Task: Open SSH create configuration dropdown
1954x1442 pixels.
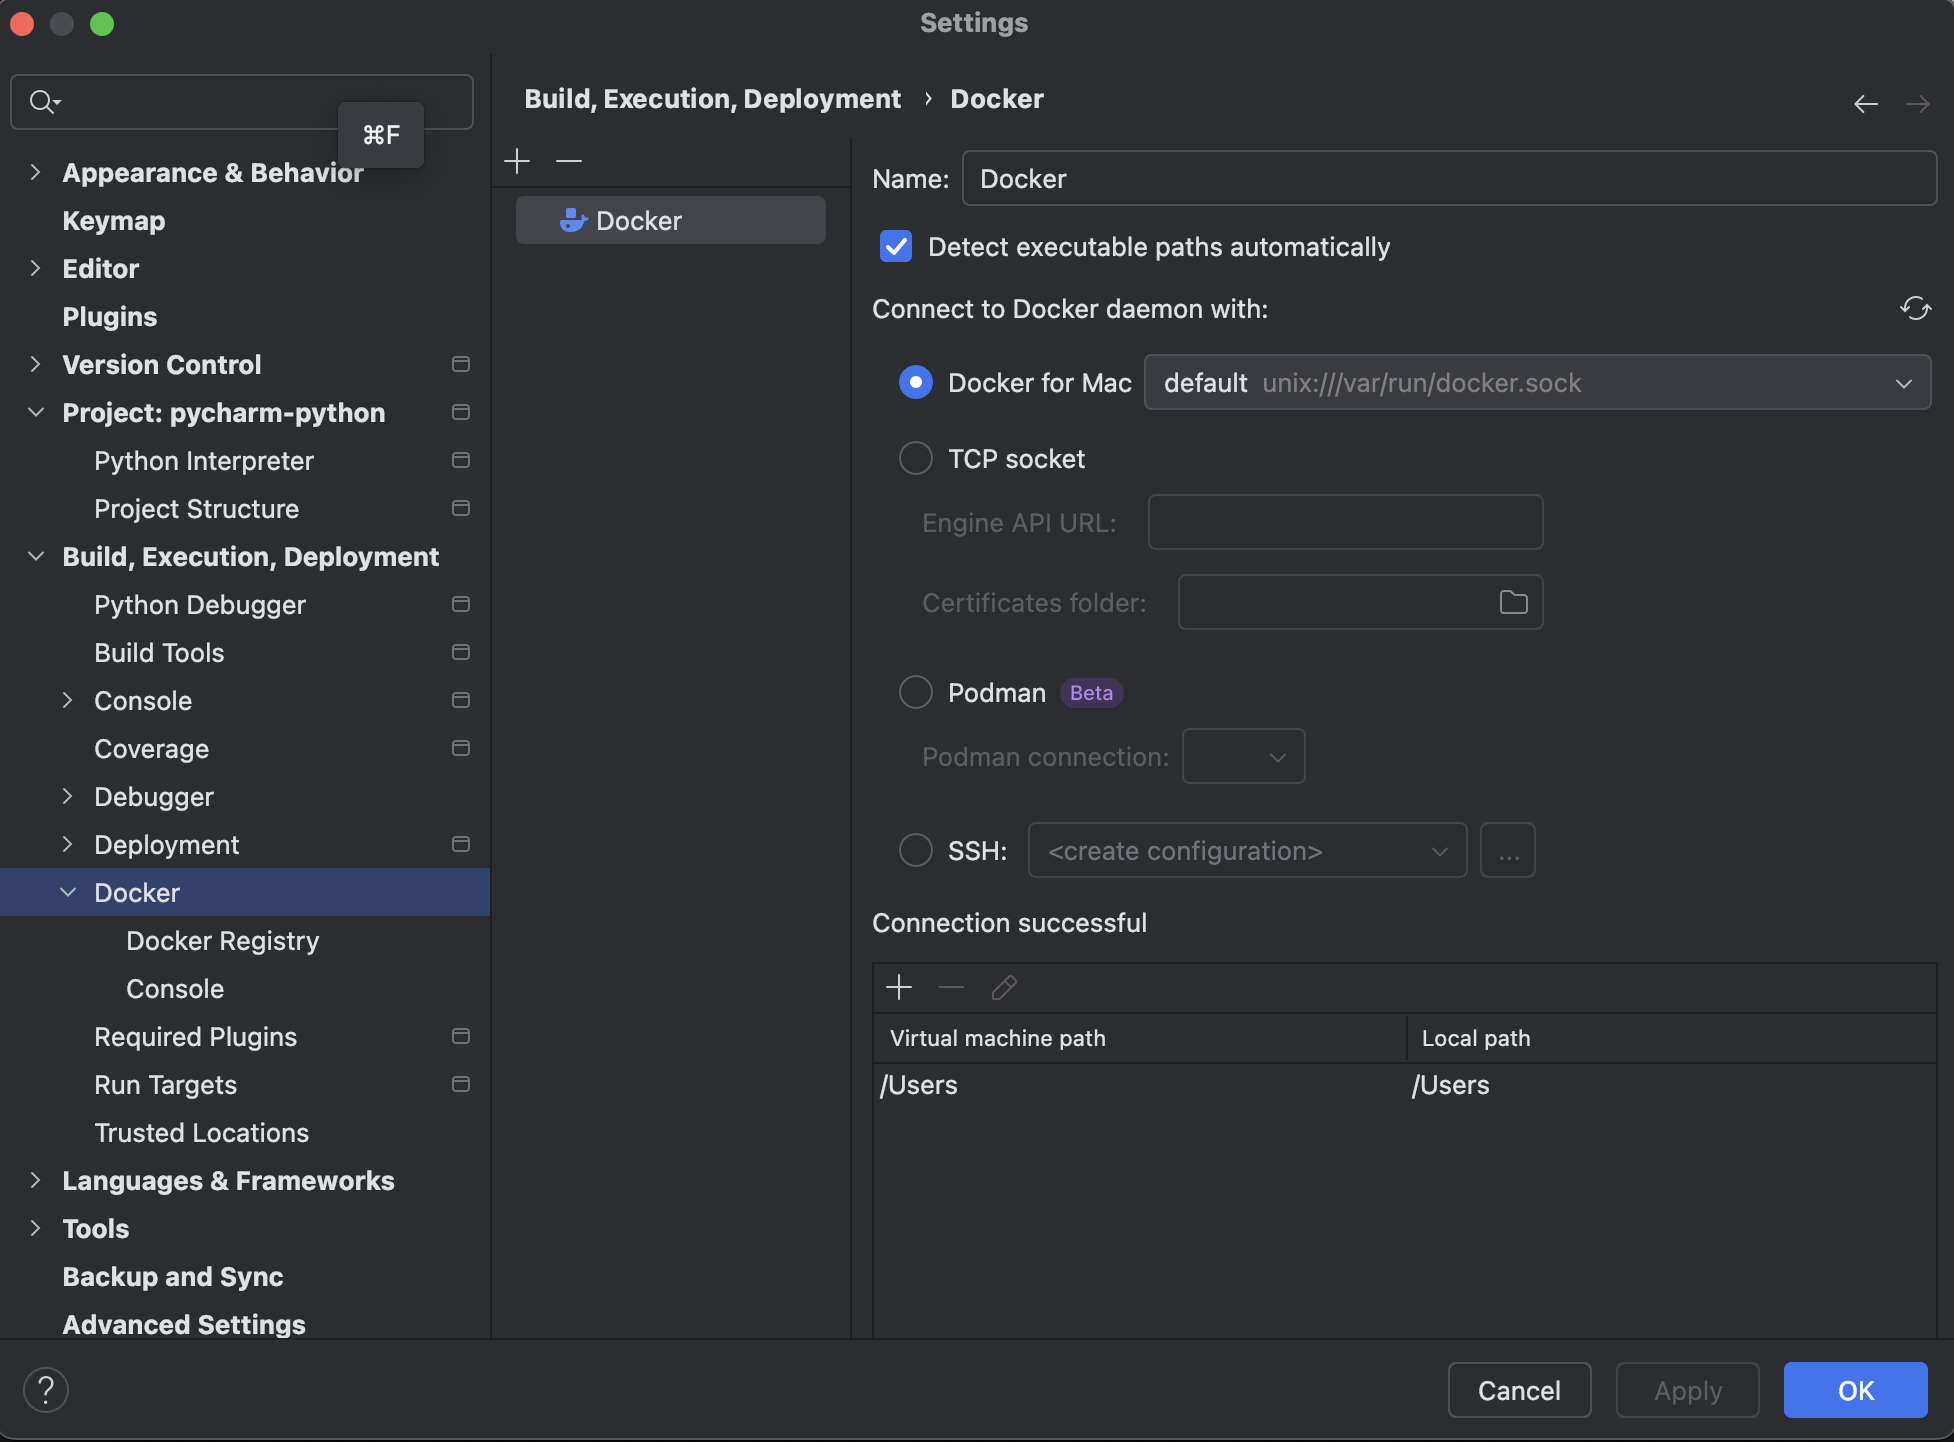Action: click(x=1247, y=850)
